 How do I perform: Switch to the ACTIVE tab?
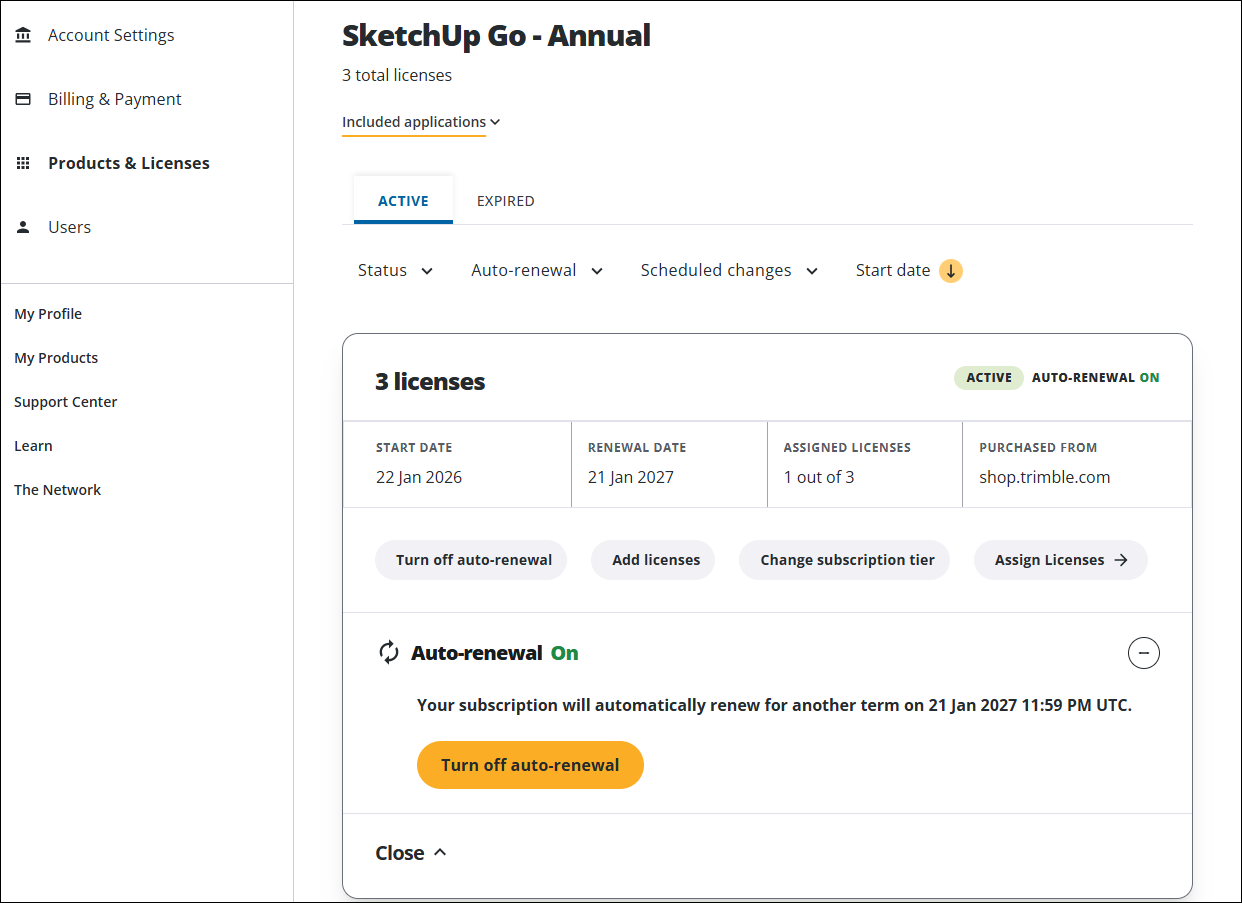[403, 200]
